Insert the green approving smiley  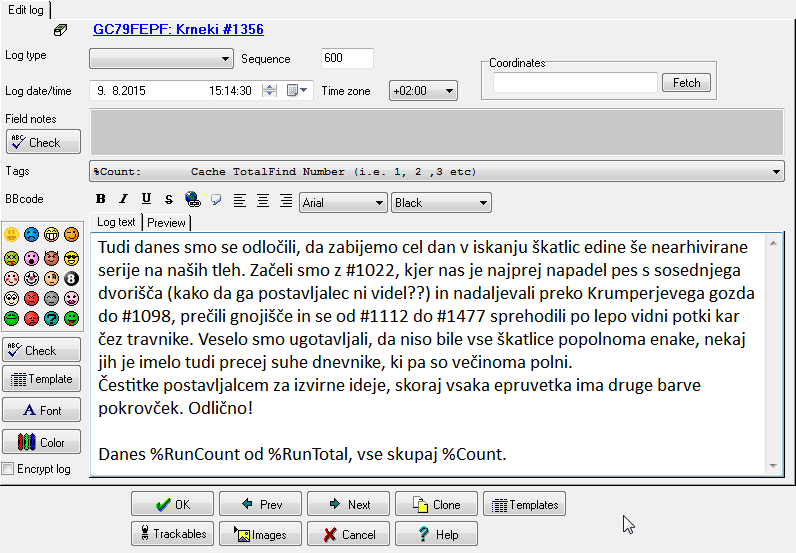(11, 318)
